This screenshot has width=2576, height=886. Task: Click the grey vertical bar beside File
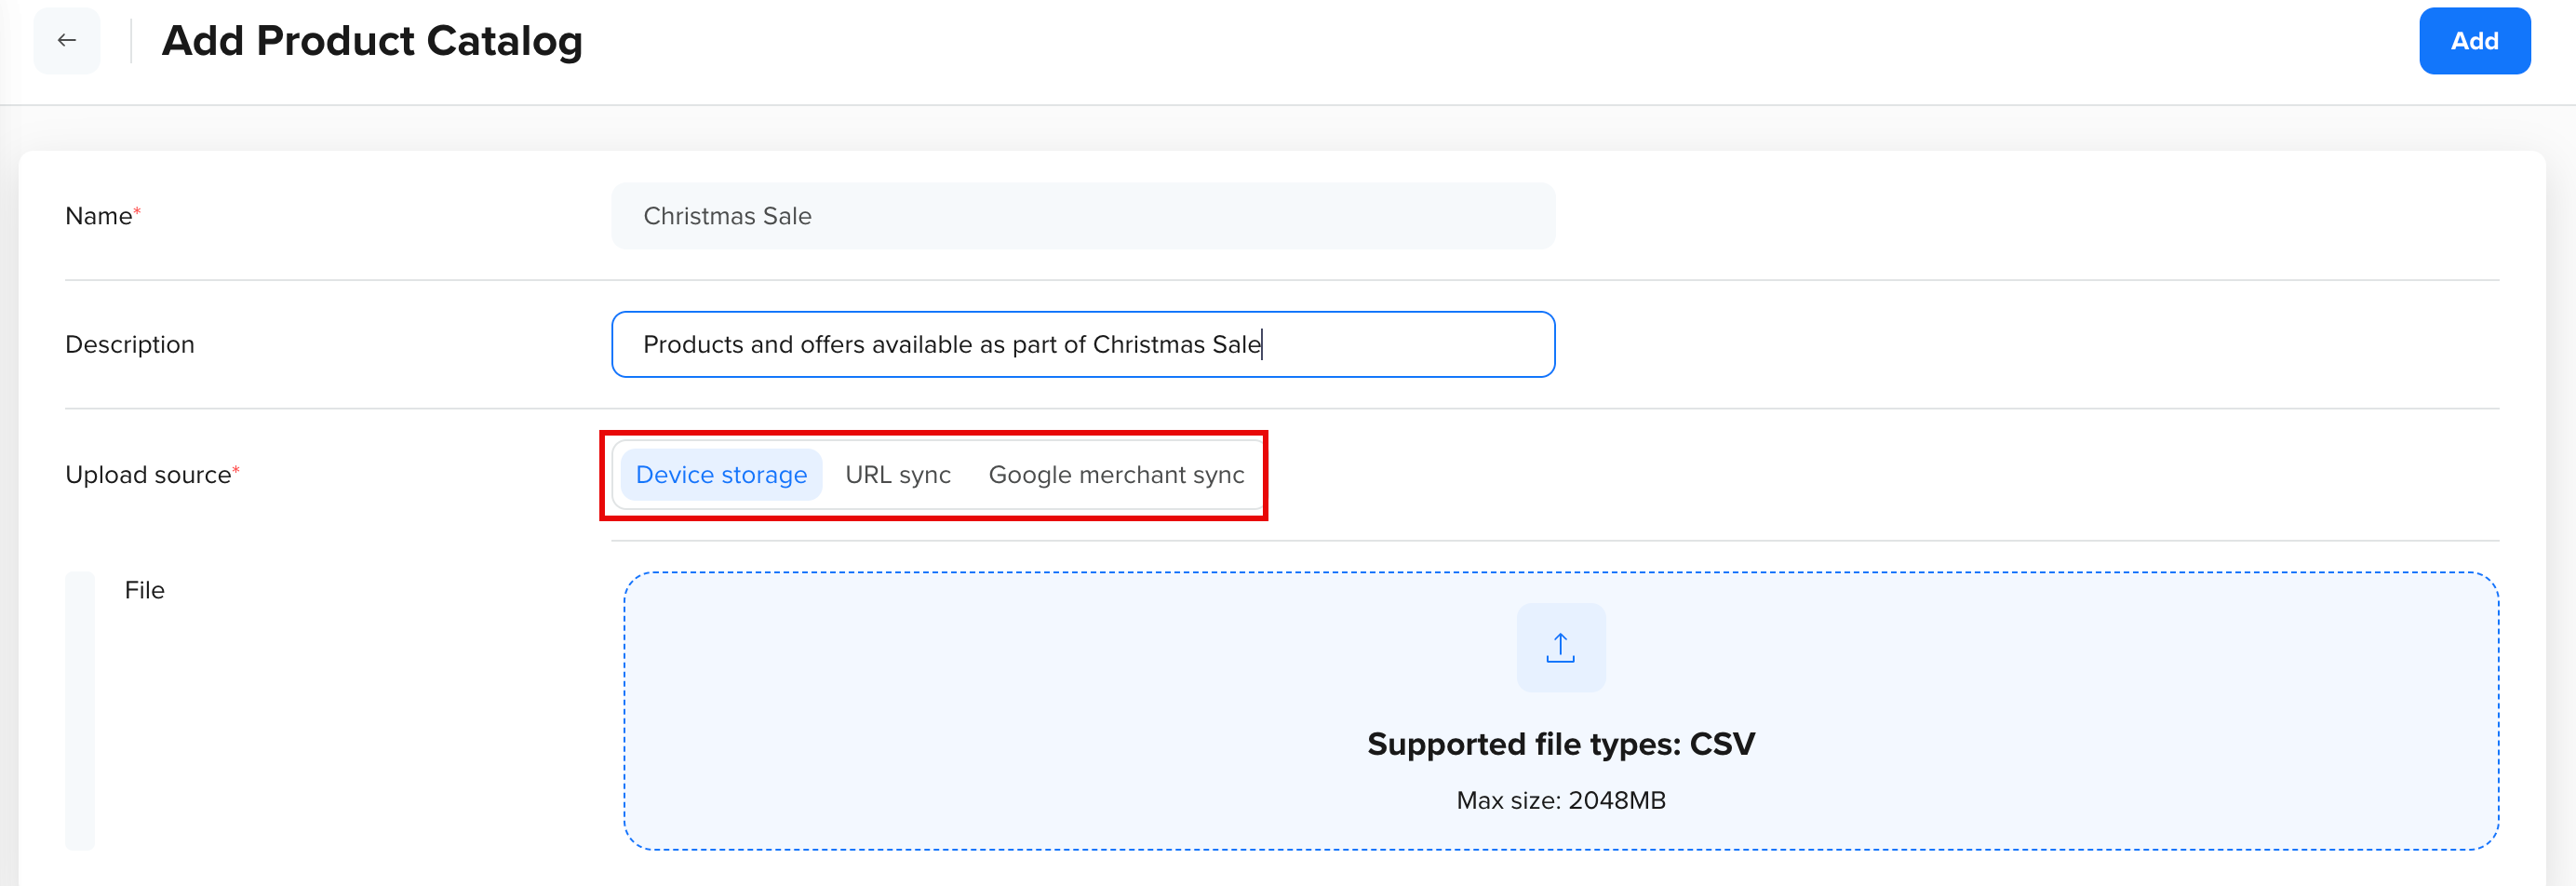tap(80, 711)
